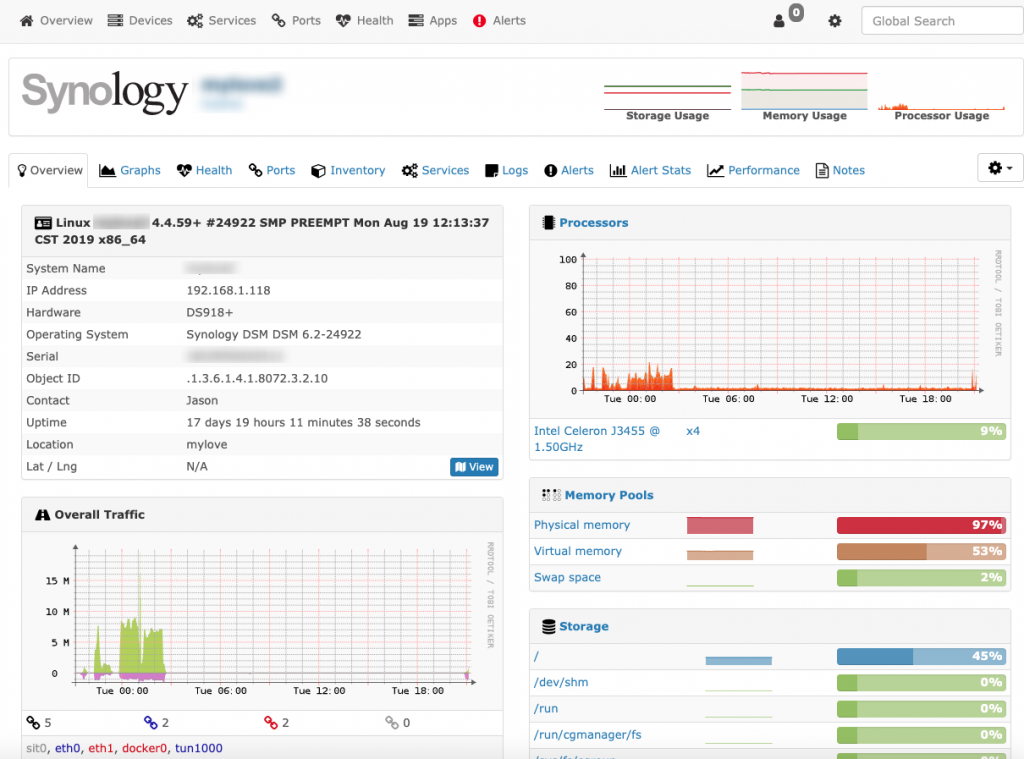Open the Overview home icon in top navigation
This screenshot has height=759, width=1024.
point(27,21)
